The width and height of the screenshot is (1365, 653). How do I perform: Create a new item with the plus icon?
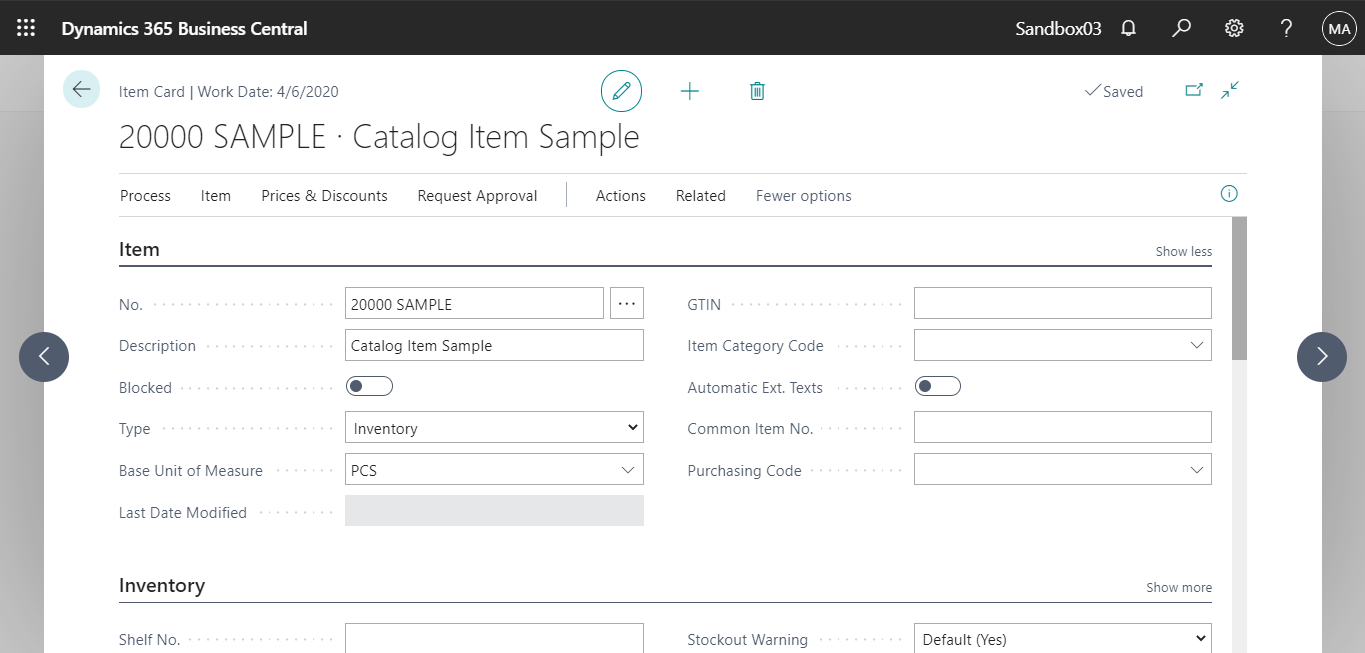(x=690, y=90)
